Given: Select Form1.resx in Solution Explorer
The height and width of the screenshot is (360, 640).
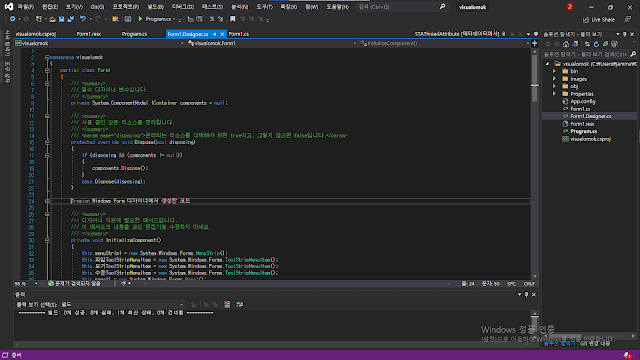Looking at the screenshot, I should click(x=582, y=124).
